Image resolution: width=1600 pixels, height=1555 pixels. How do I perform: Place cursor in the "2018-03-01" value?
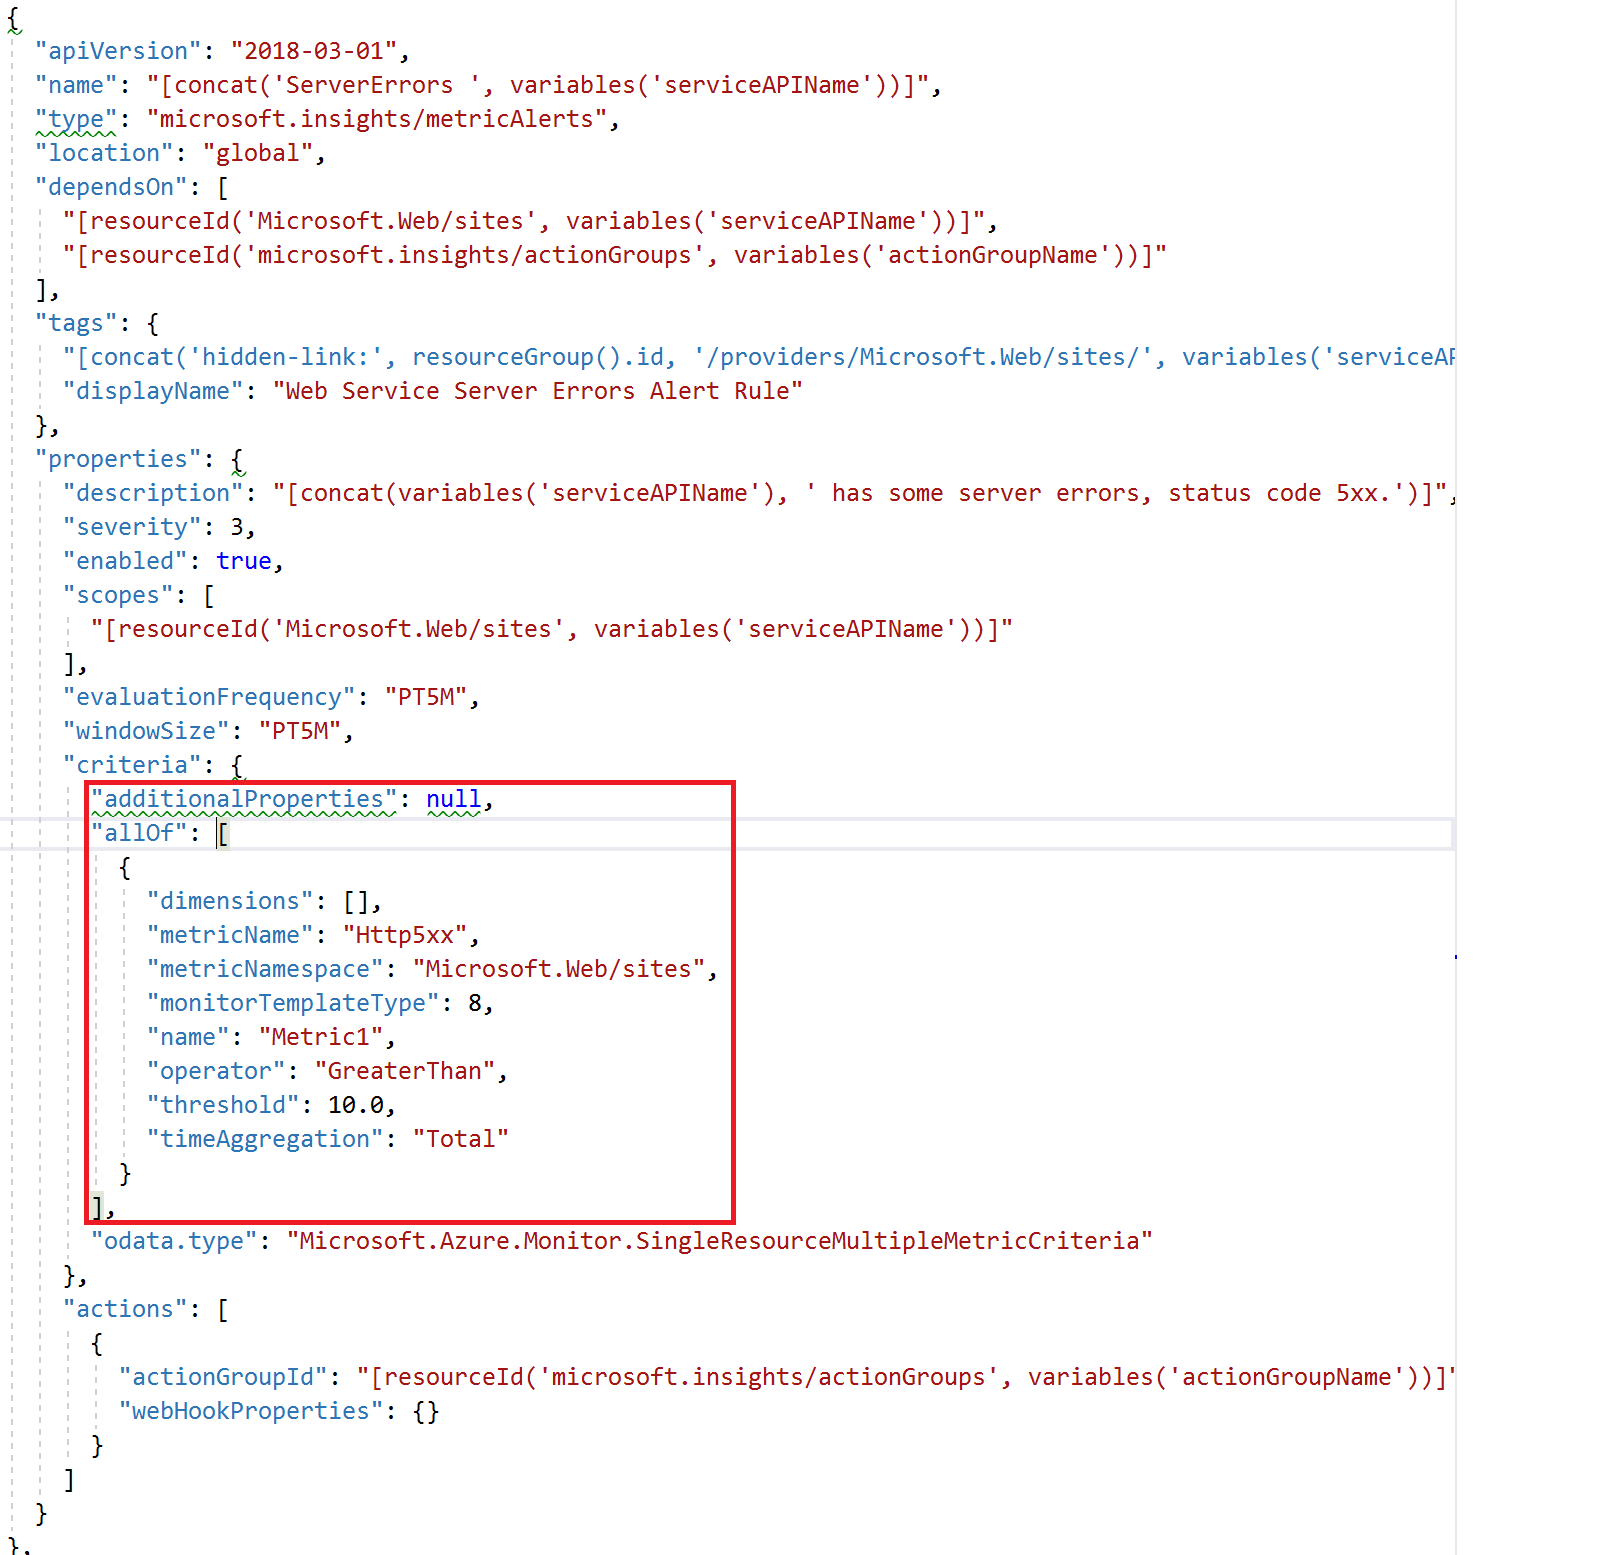[314, 51]
